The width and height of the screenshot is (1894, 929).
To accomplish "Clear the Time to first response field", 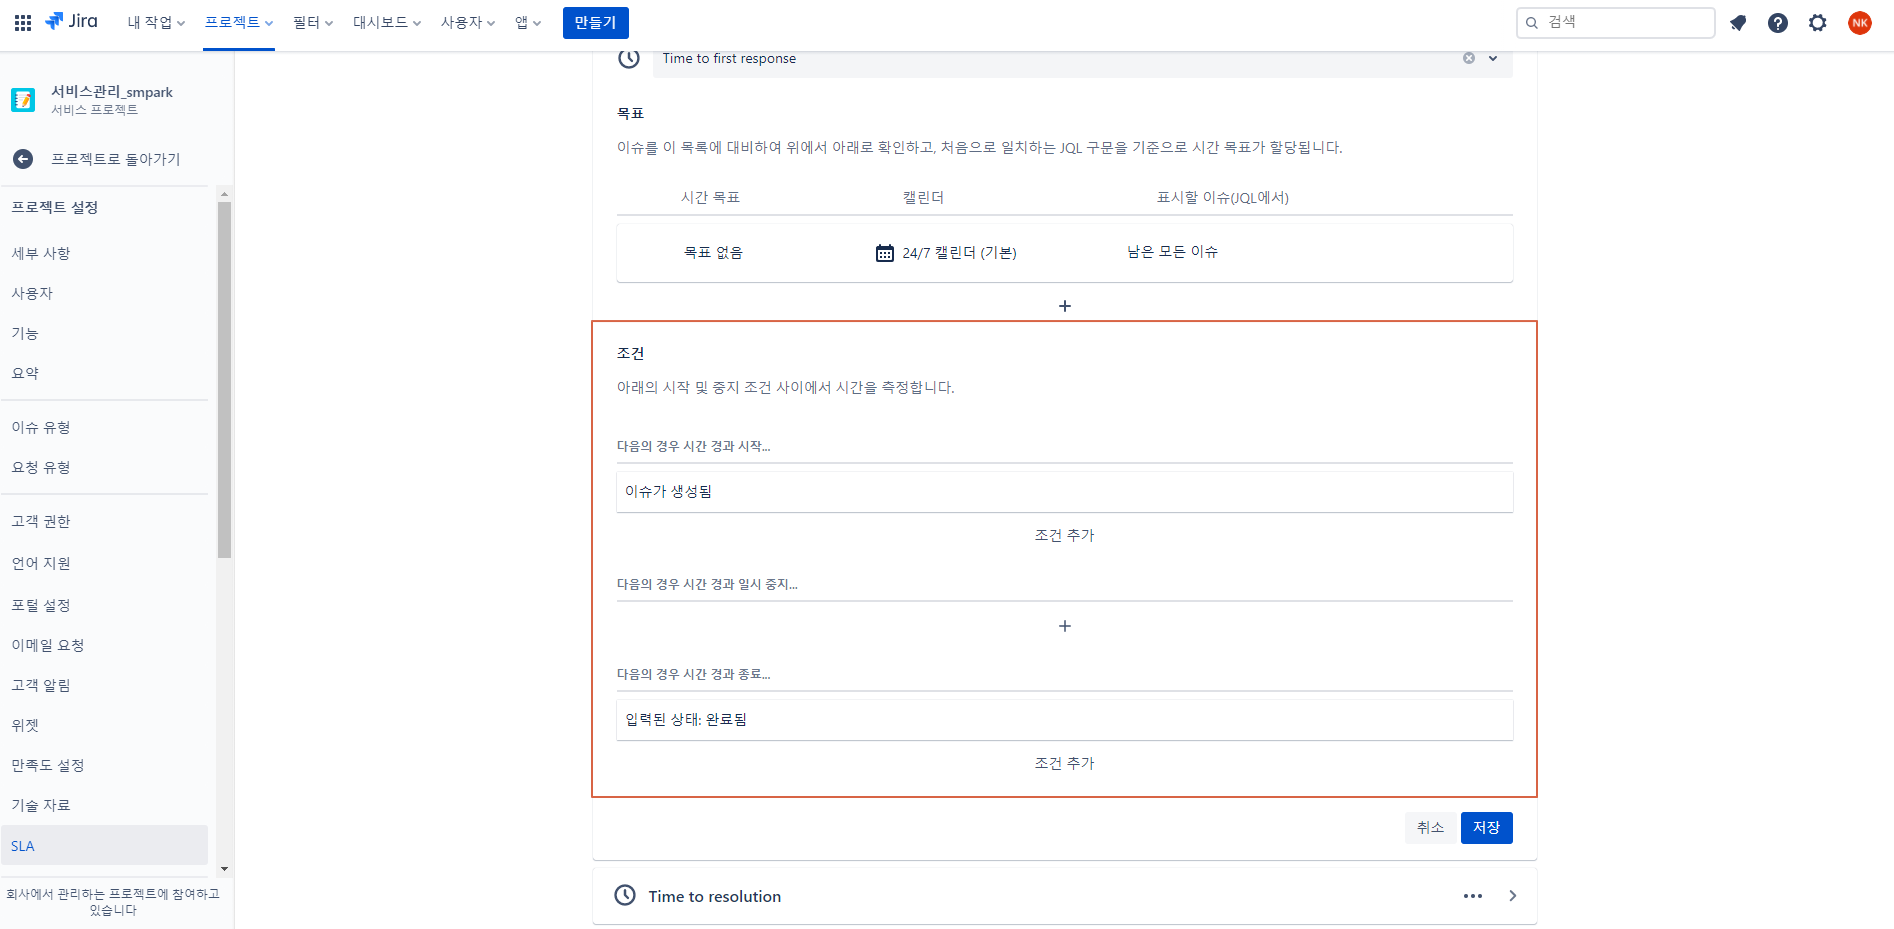I will (1468, 58).
